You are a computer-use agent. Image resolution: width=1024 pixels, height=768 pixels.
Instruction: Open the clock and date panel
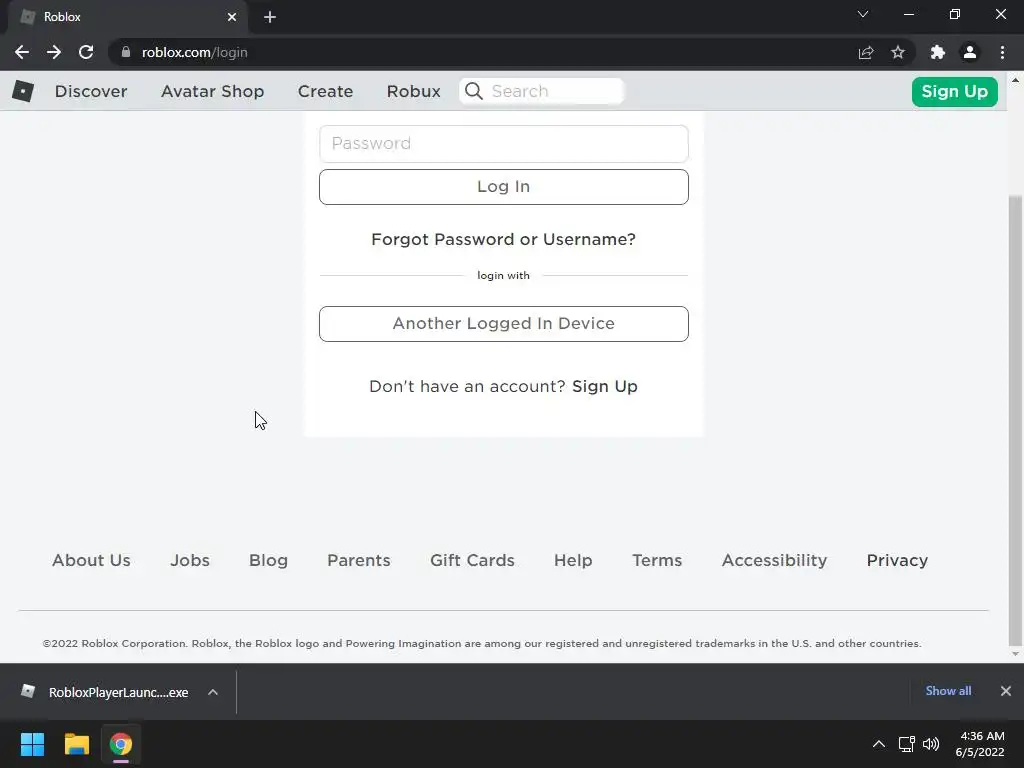click(980, 744)
